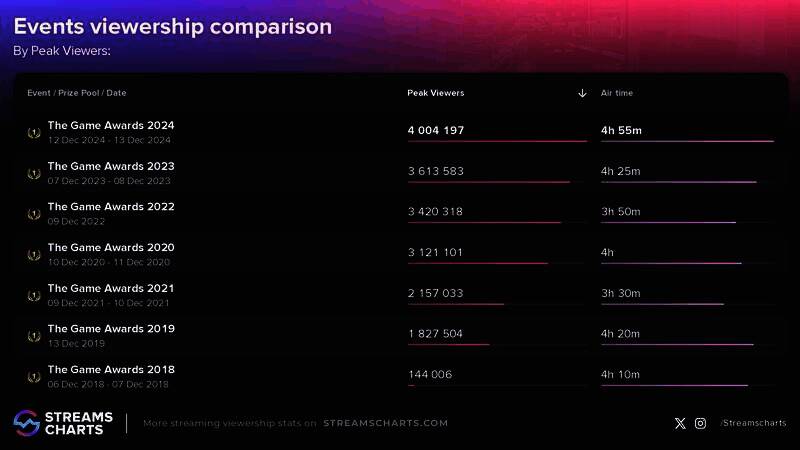Open The Game Awards 2021 event link
The width and height of the screenshot is (800, 450).
click(111, 288)
